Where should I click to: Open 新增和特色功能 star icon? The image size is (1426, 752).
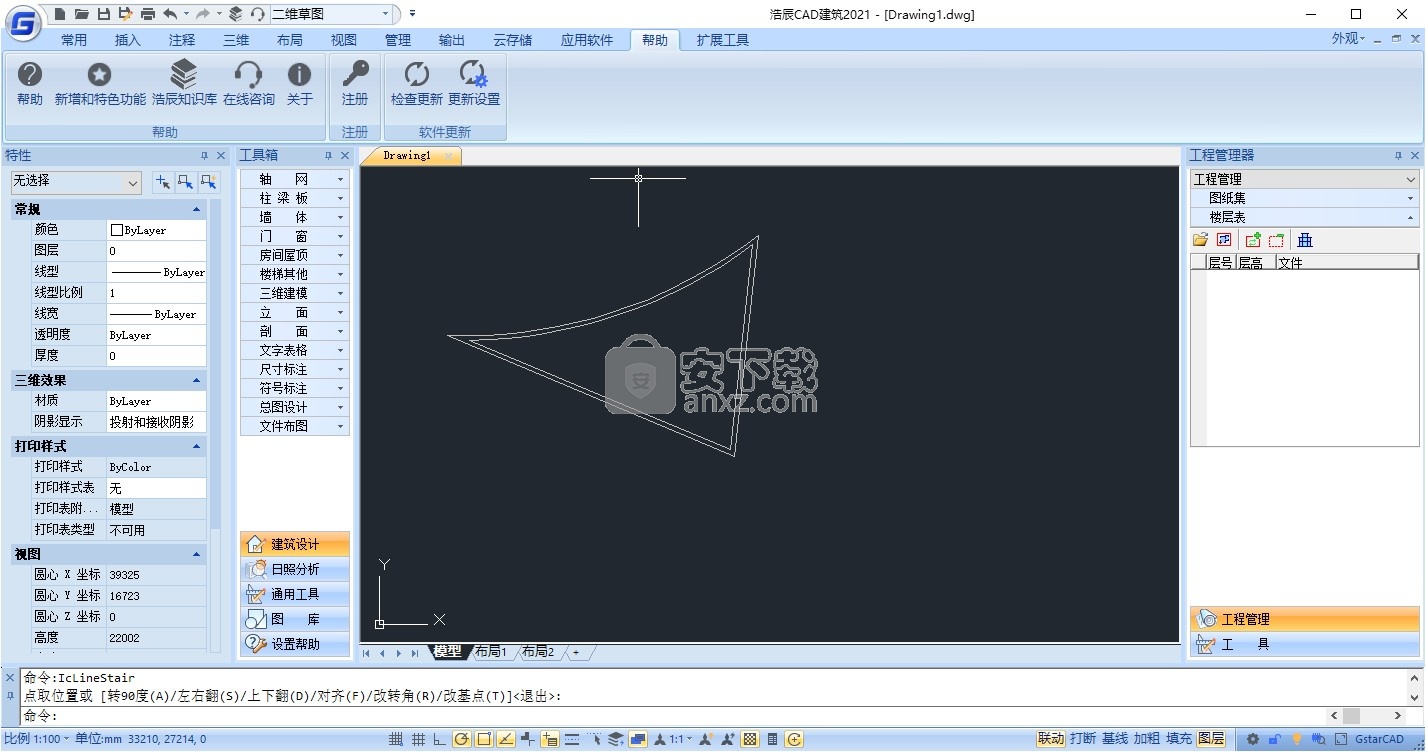pos(100,84)
